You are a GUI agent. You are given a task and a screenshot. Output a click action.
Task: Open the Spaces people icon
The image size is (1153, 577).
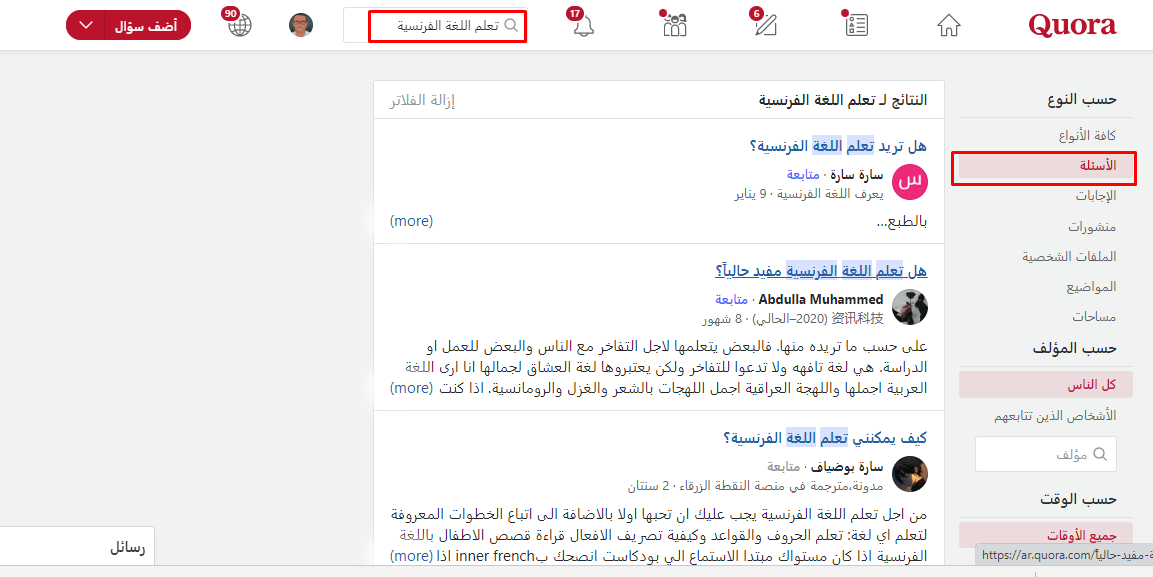pyautogui.click(x=675, y=26)
